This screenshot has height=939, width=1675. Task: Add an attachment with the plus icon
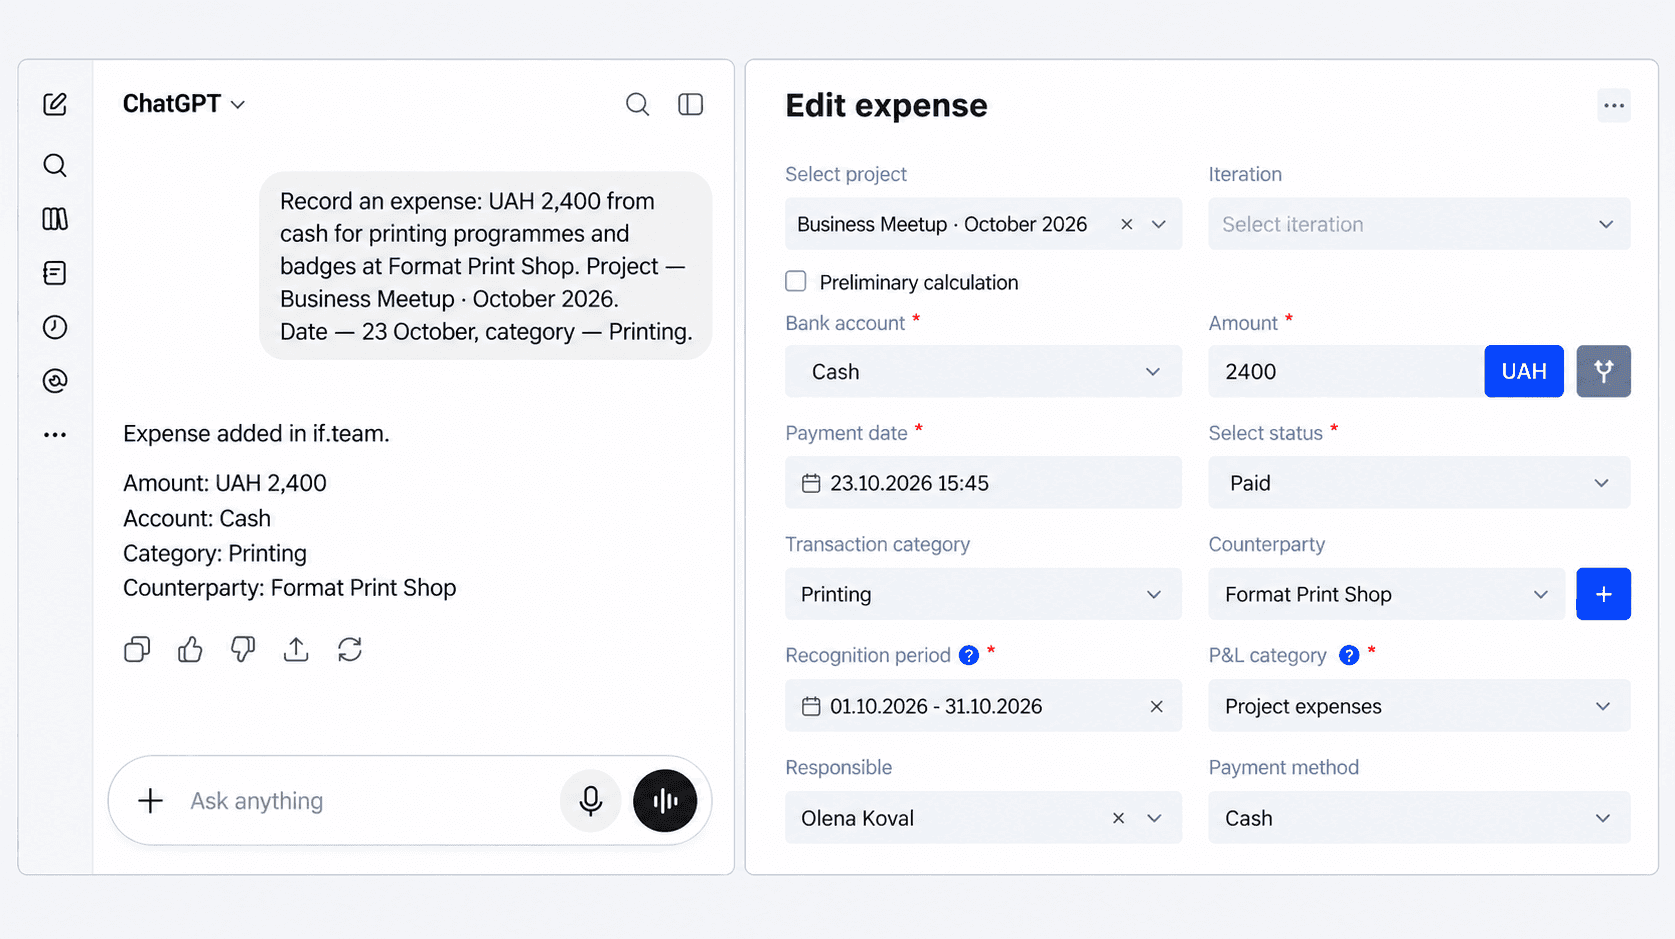[x=150, y=801]
